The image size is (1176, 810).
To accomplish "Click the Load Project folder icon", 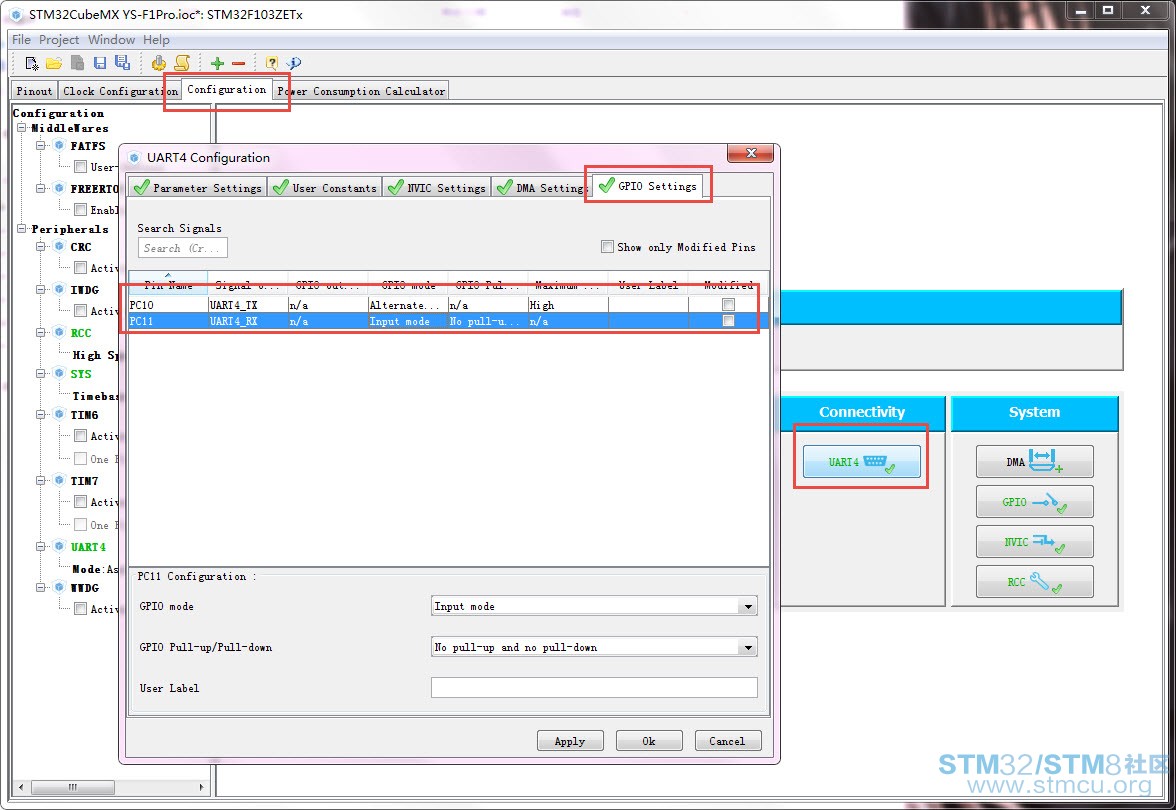I will tap(54, 63).
